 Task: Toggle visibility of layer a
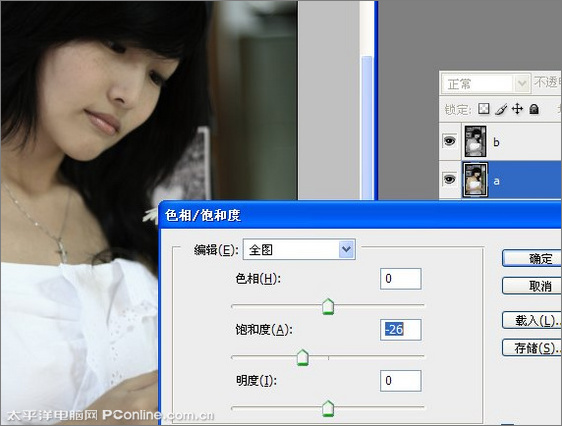pos(449,179)
